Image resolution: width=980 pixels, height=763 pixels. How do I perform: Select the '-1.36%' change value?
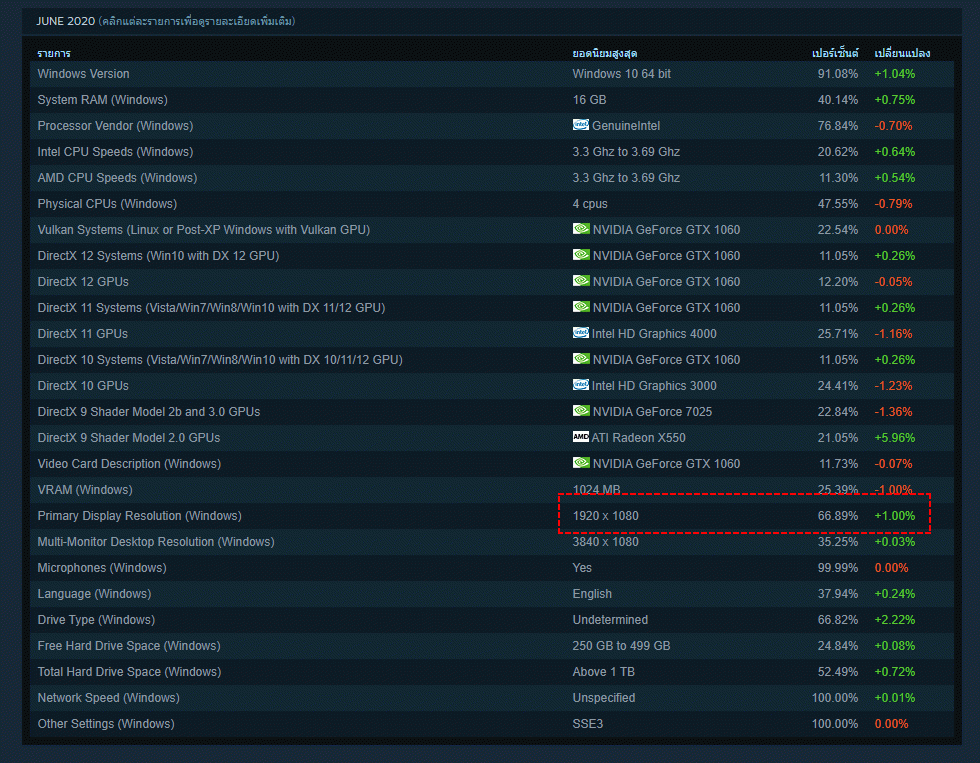[x=893, y=412]
